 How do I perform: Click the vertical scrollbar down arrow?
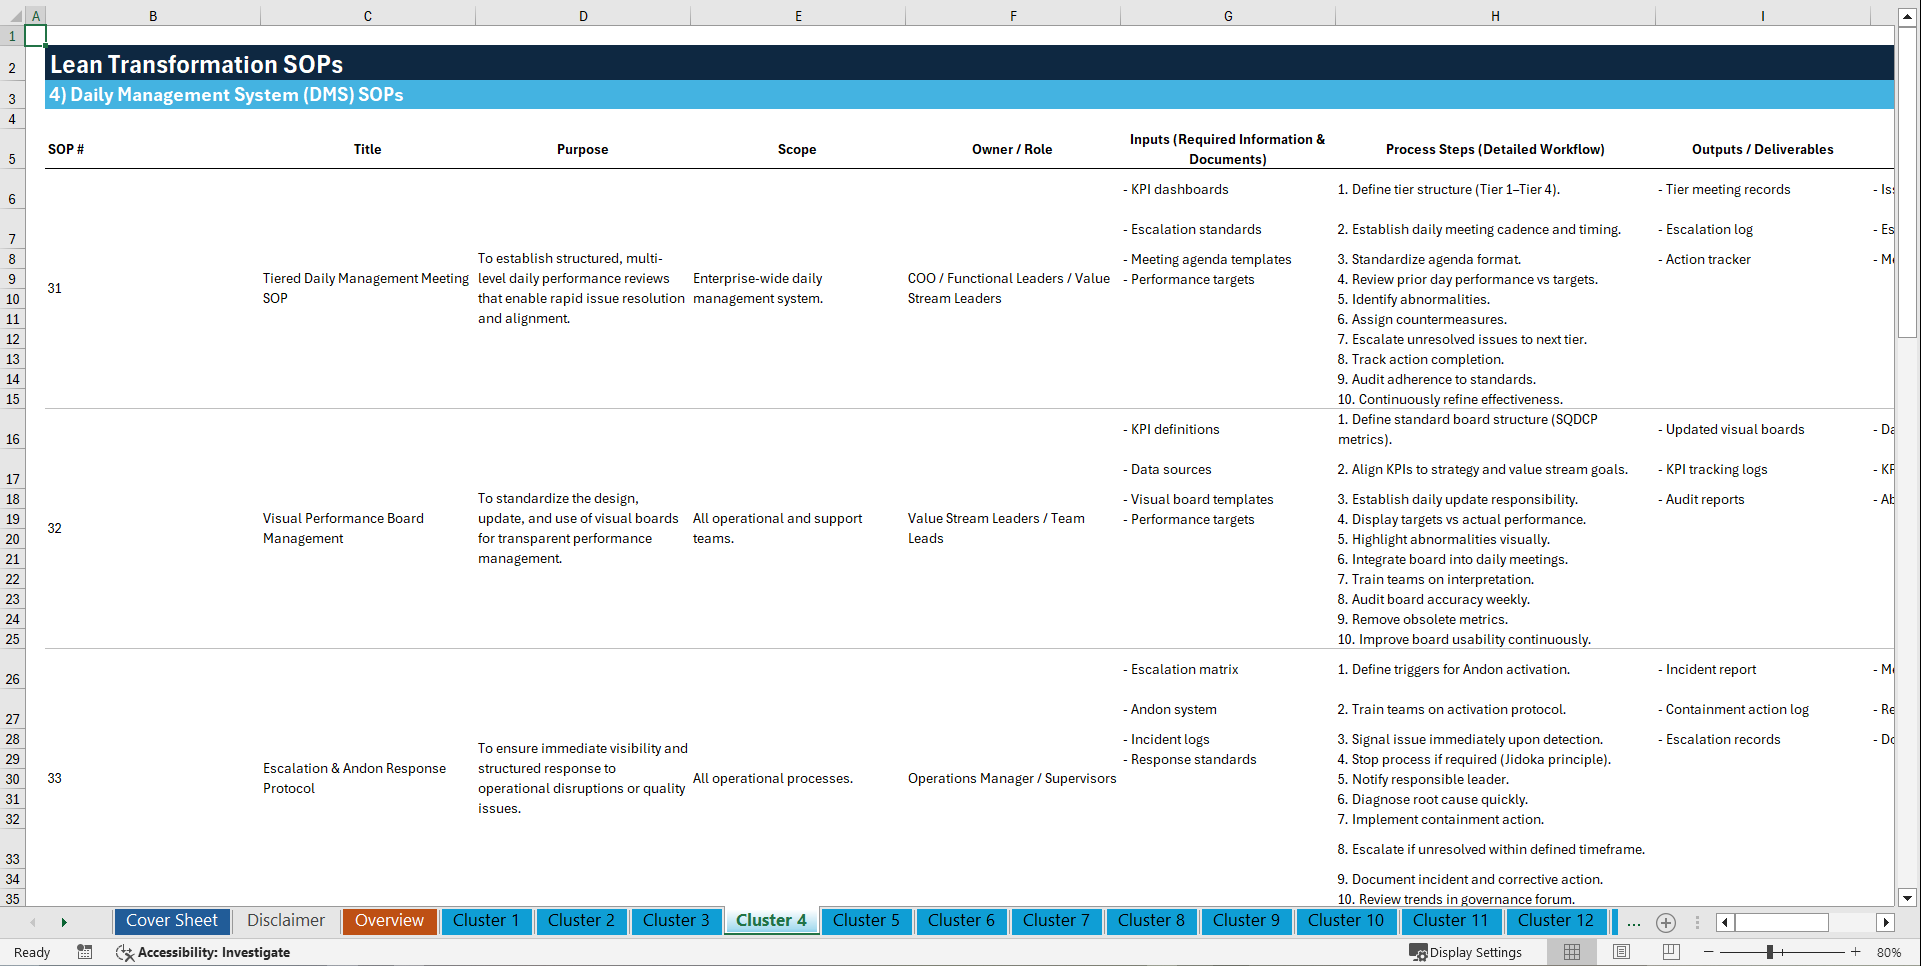coord(1908,898)
